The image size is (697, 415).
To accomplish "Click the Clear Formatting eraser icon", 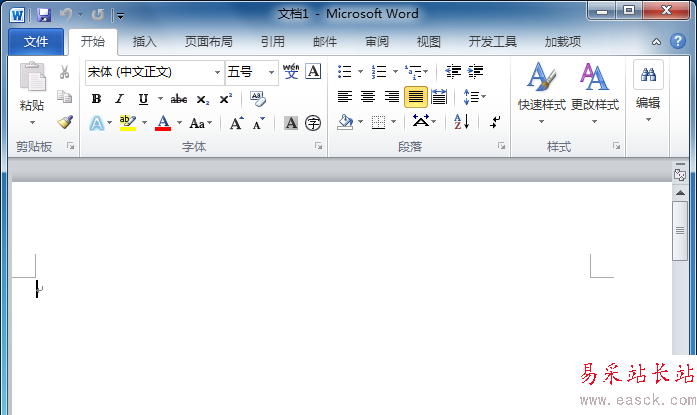I will (257, 98).
